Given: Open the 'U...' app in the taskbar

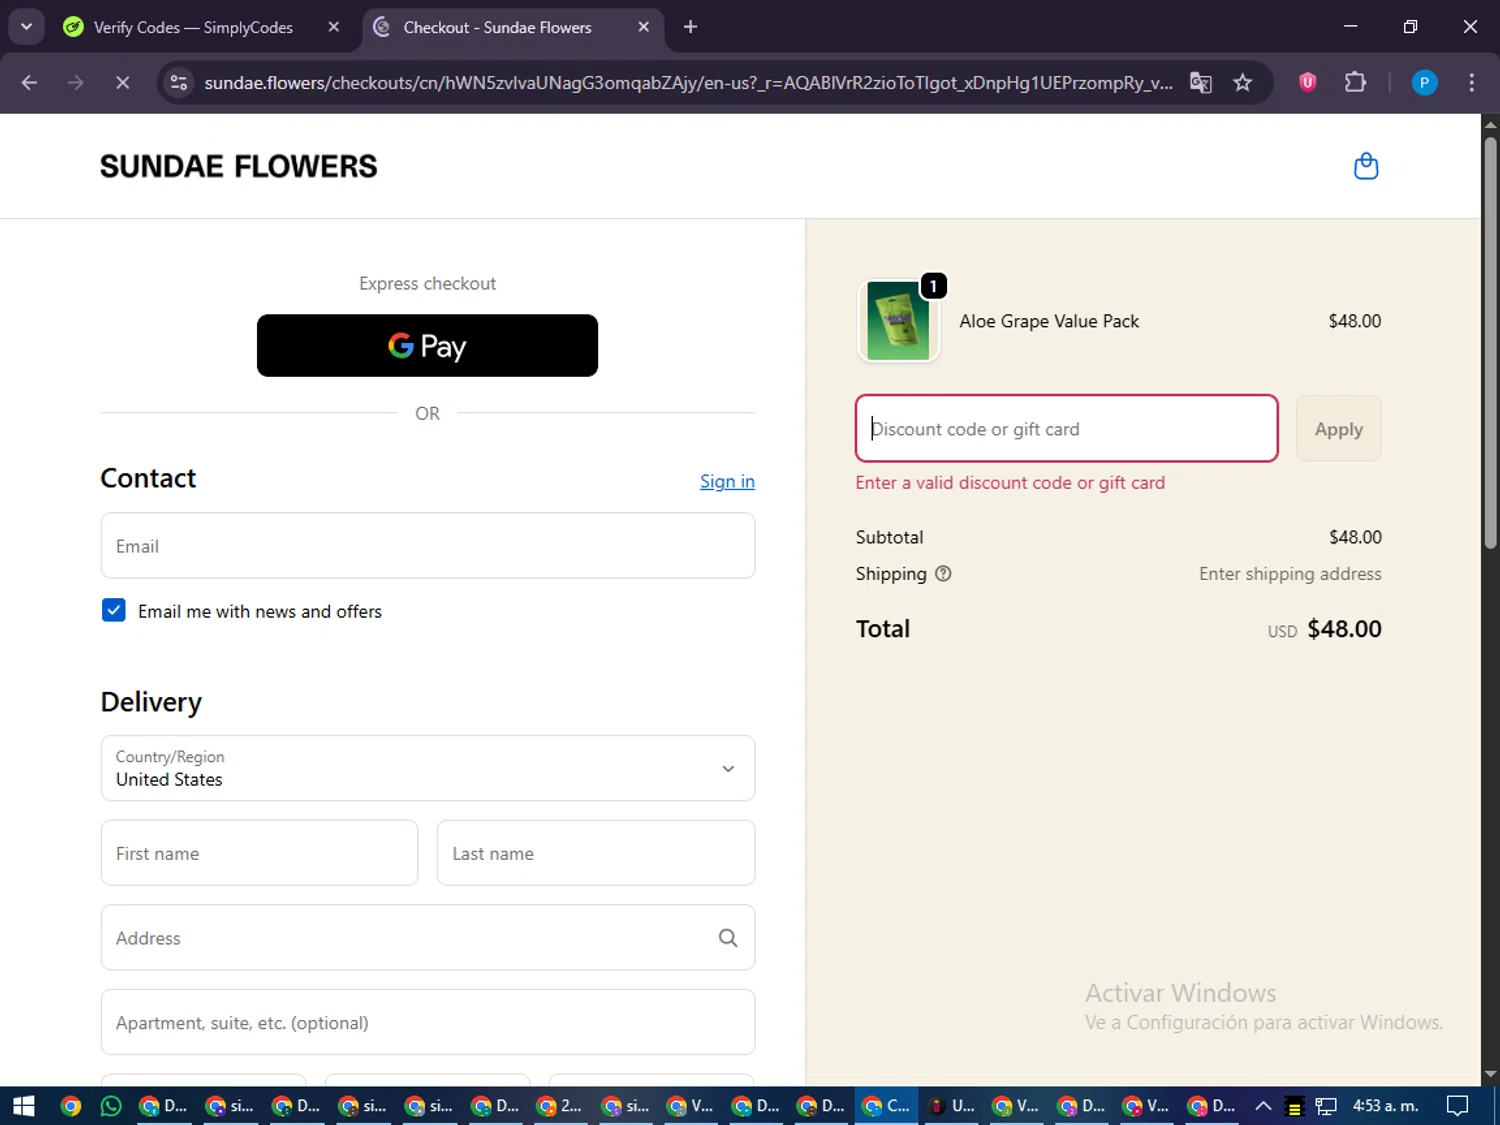Looking at the screenshot, I should (951, 1106).
